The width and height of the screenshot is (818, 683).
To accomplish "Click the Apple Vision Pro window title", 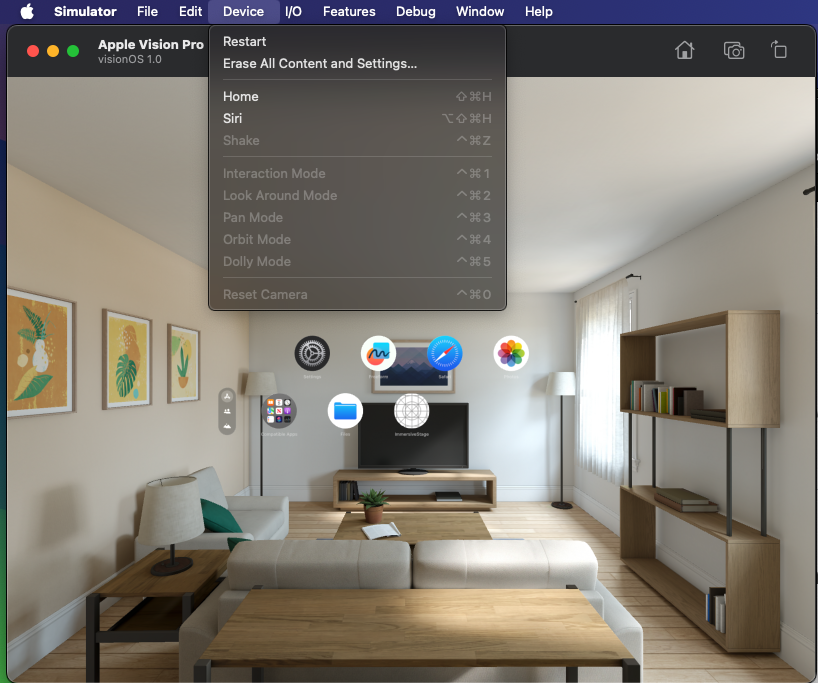I will (x=151, y=44).
